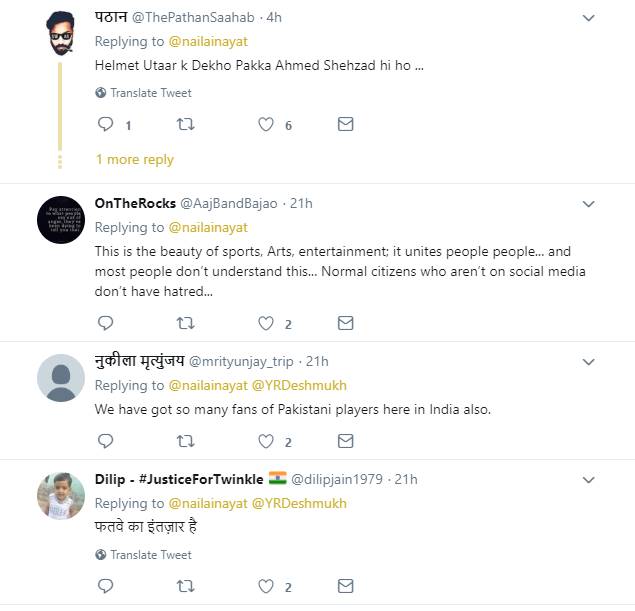635x611 pixels.
Task: Open OnTheRocks profile picture
Action: 60,220
